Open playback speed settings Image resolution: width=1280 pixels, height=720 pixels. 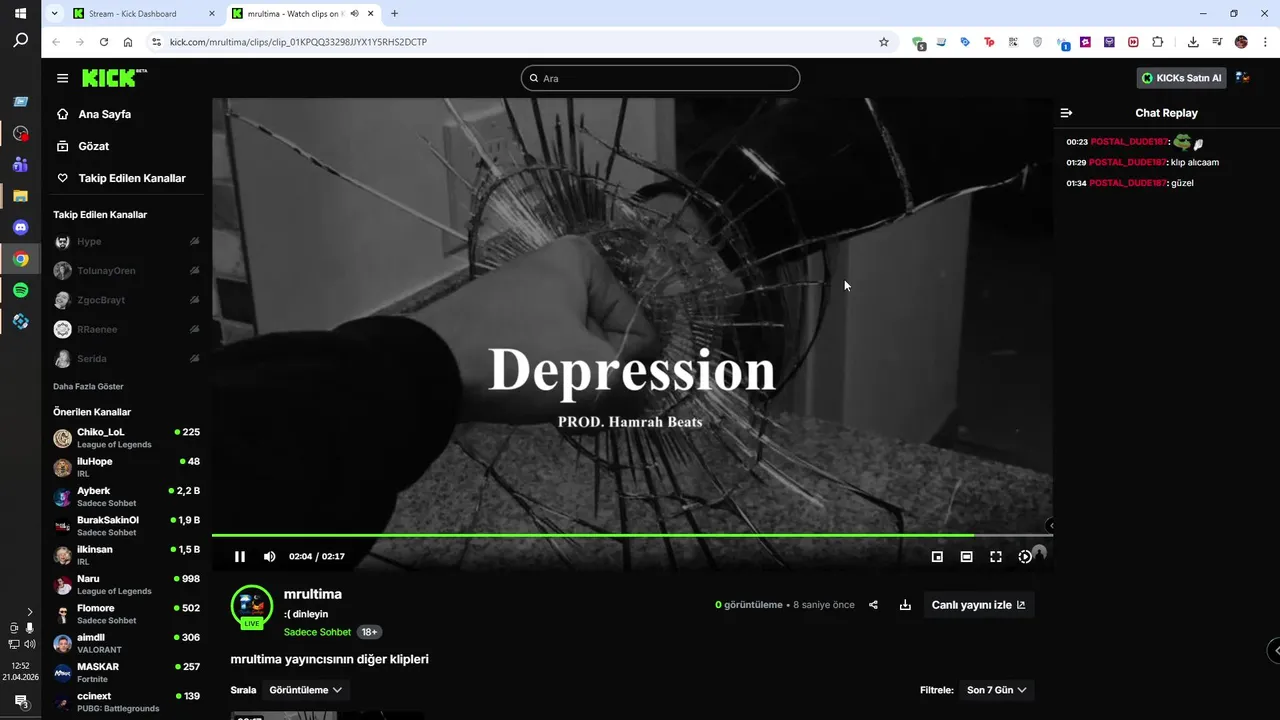(x=1025, y=557)
